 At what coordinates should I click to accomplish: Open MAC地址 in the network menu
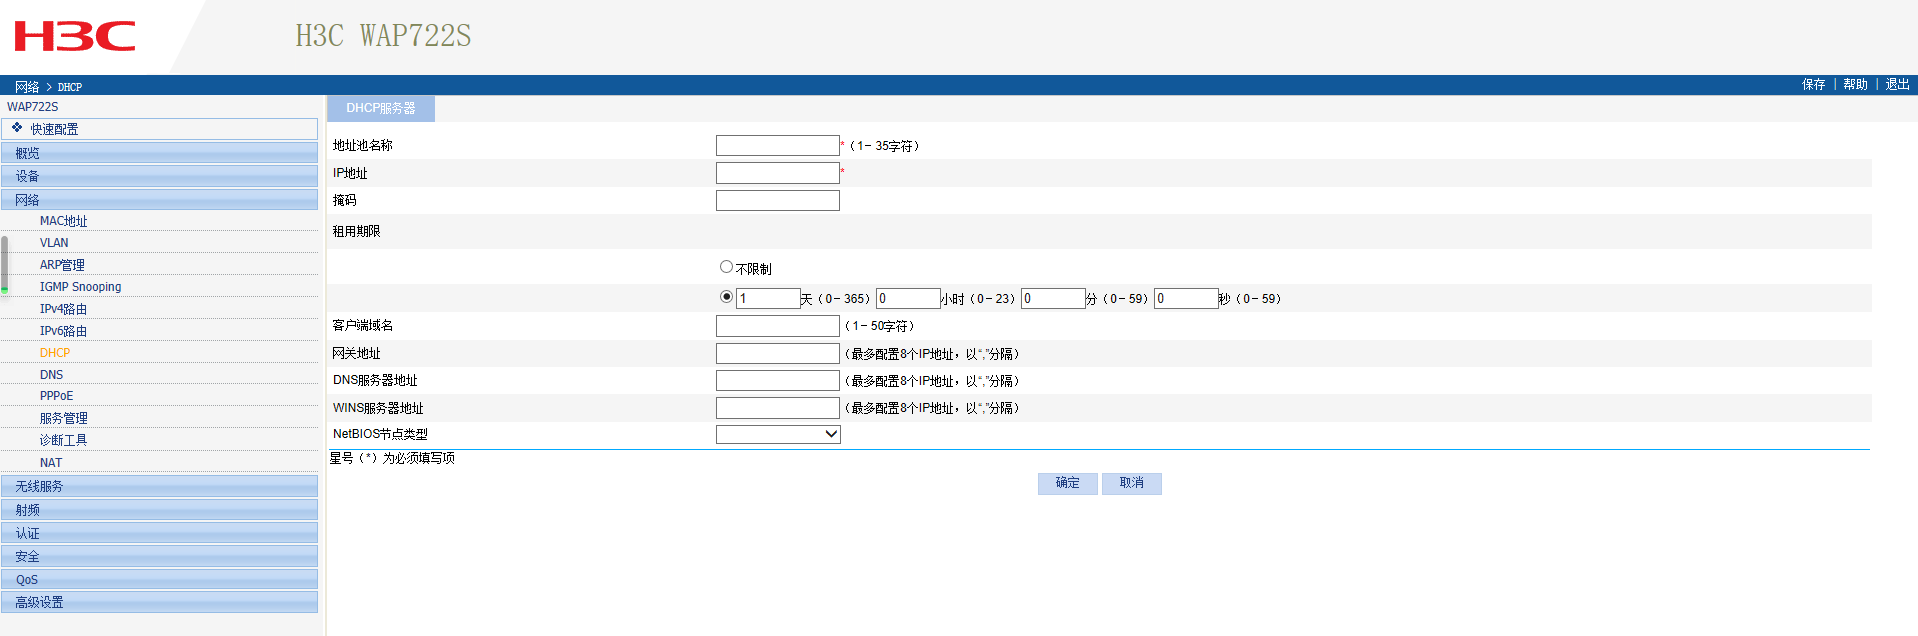point(63,221)
